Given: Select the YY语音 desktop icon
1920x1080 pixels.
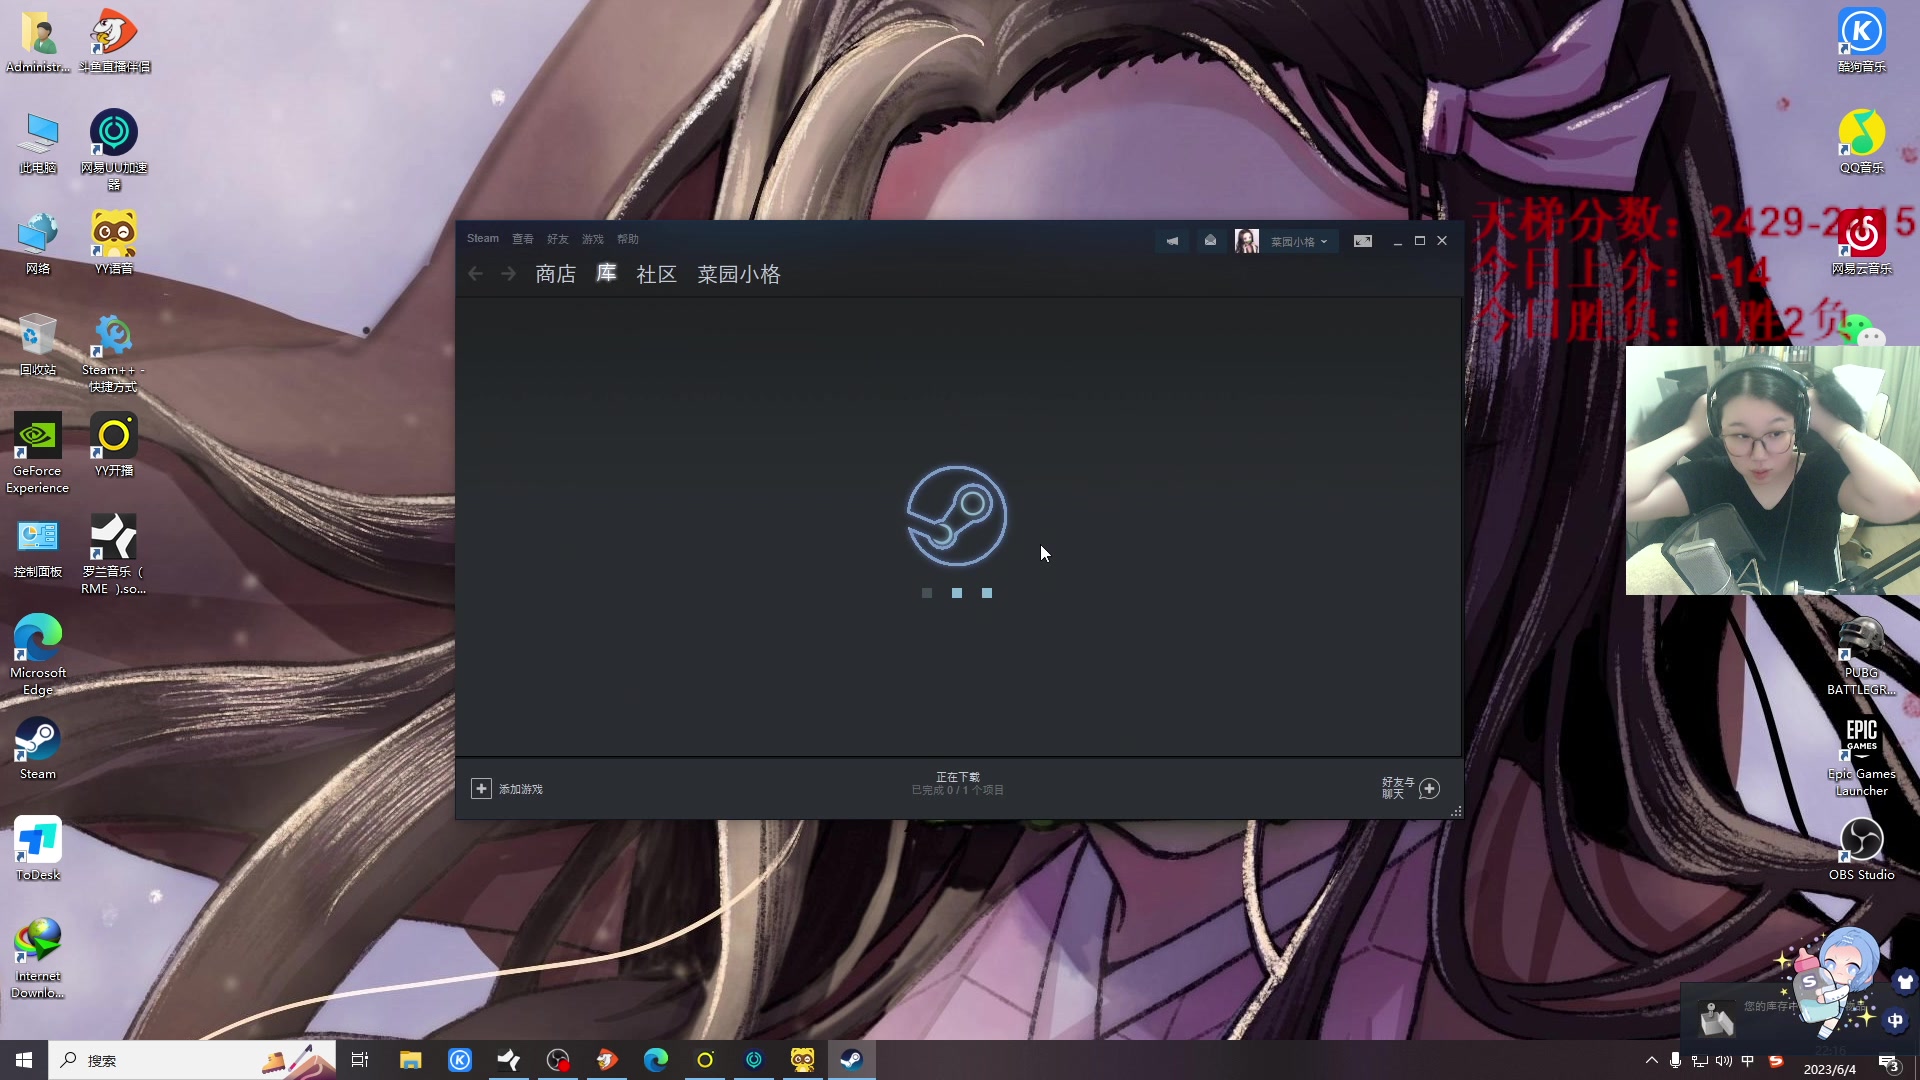Looking at the screenshot, I should point(114,243).
